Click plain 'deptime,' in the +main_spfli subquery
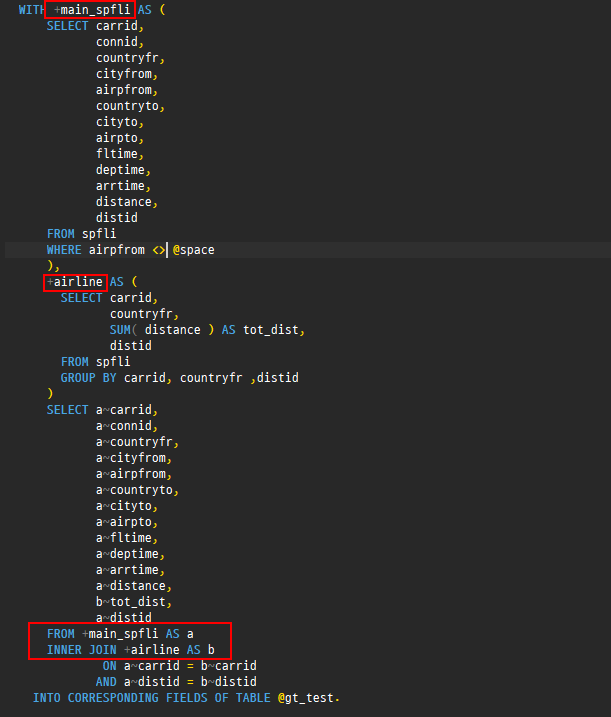The width and height of the screenshot is (611, 717). (x=123, y=170)
